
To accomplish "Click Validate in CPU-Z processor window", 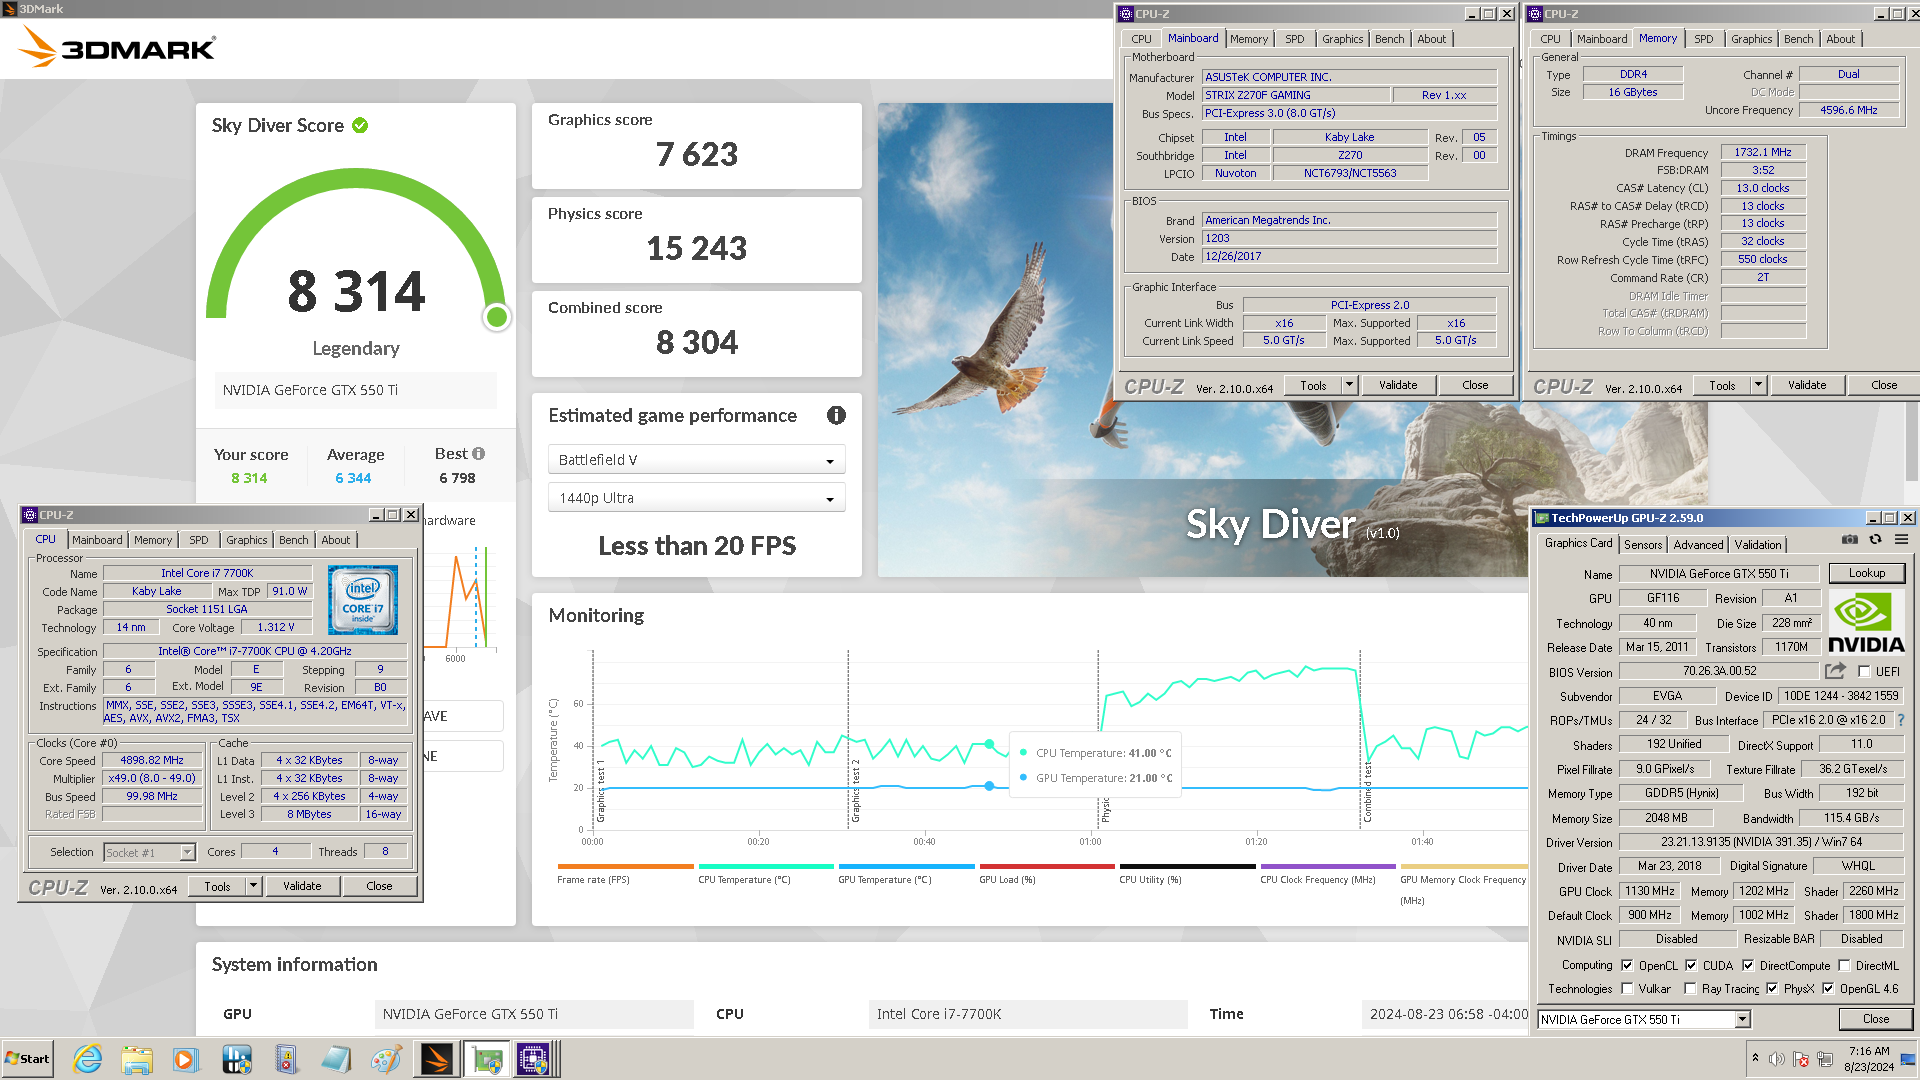I will click(x=302, y=886).
